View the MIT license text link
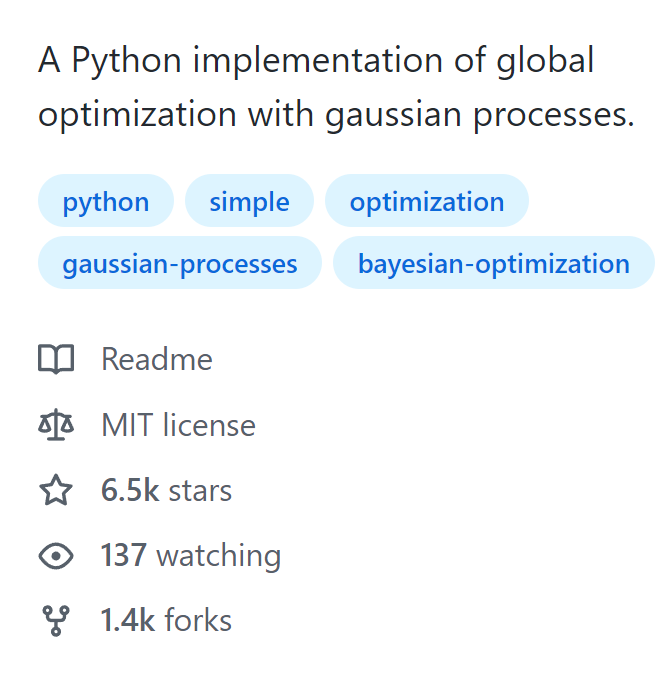 click(178, 425)
